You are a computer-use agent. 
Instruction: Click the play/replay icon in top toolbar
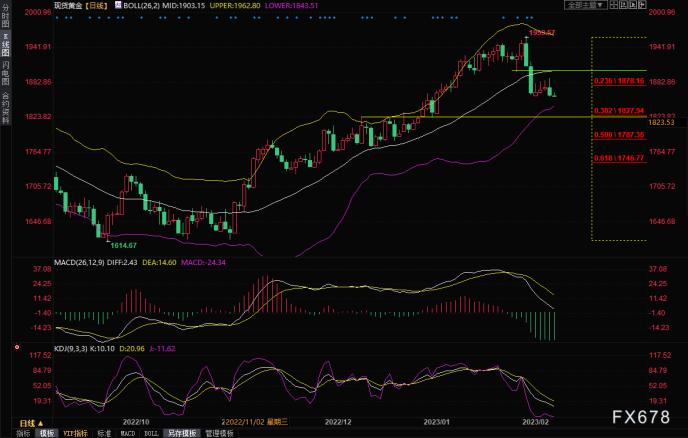pyautogui.click(x=633, y=5)
